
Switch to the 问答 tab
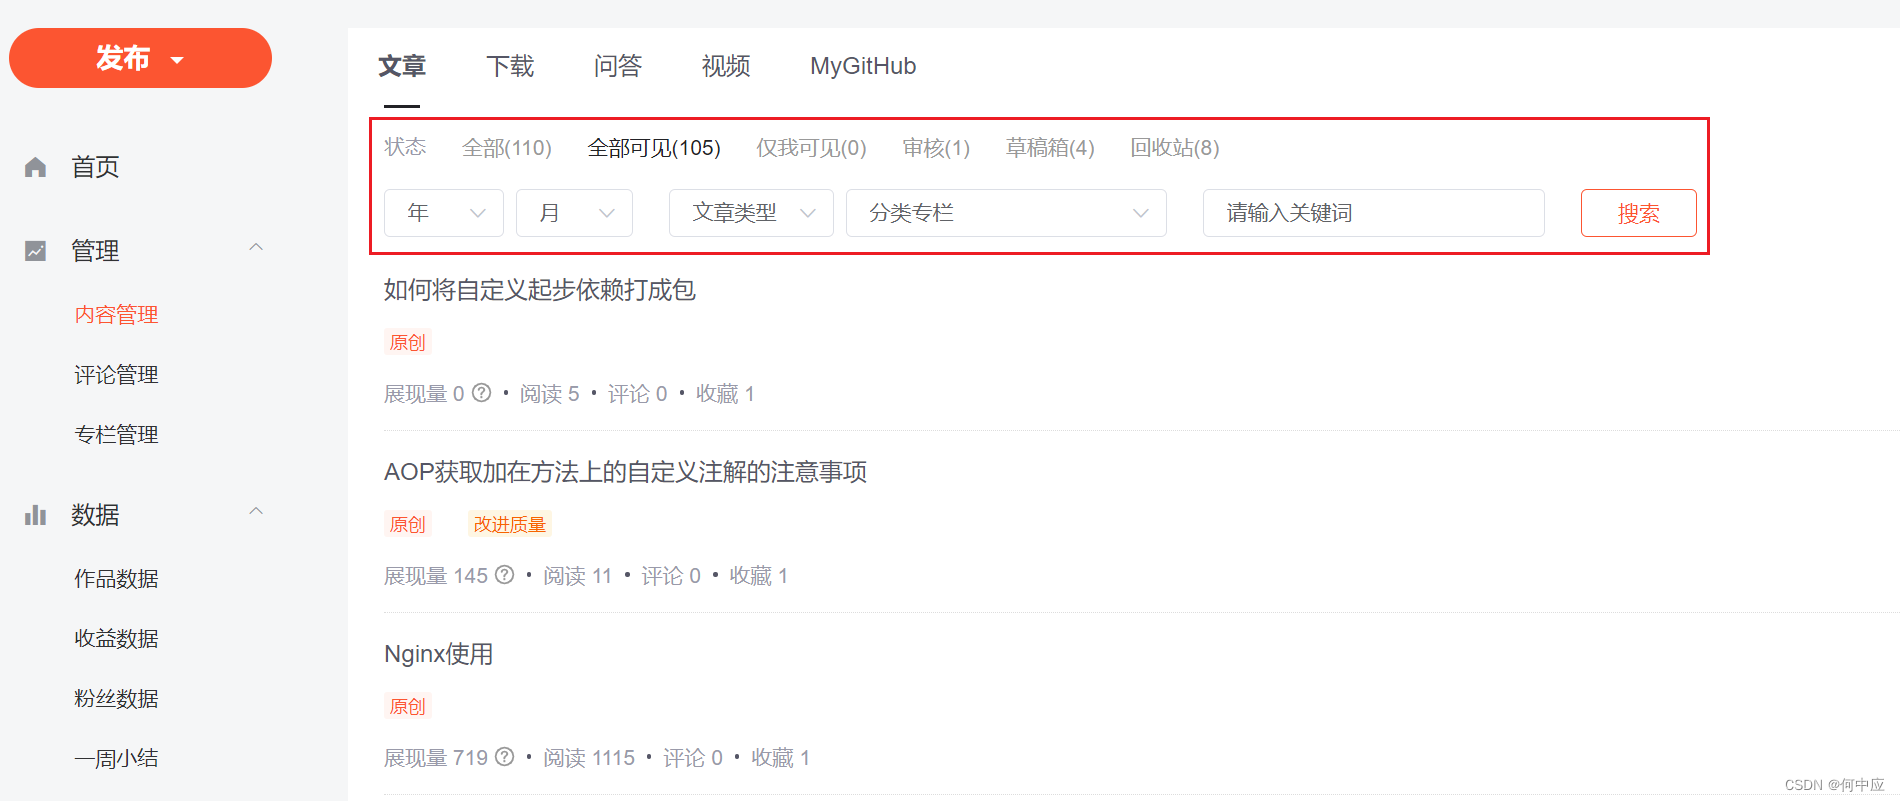pyautogui.click(x=618, y=66)
